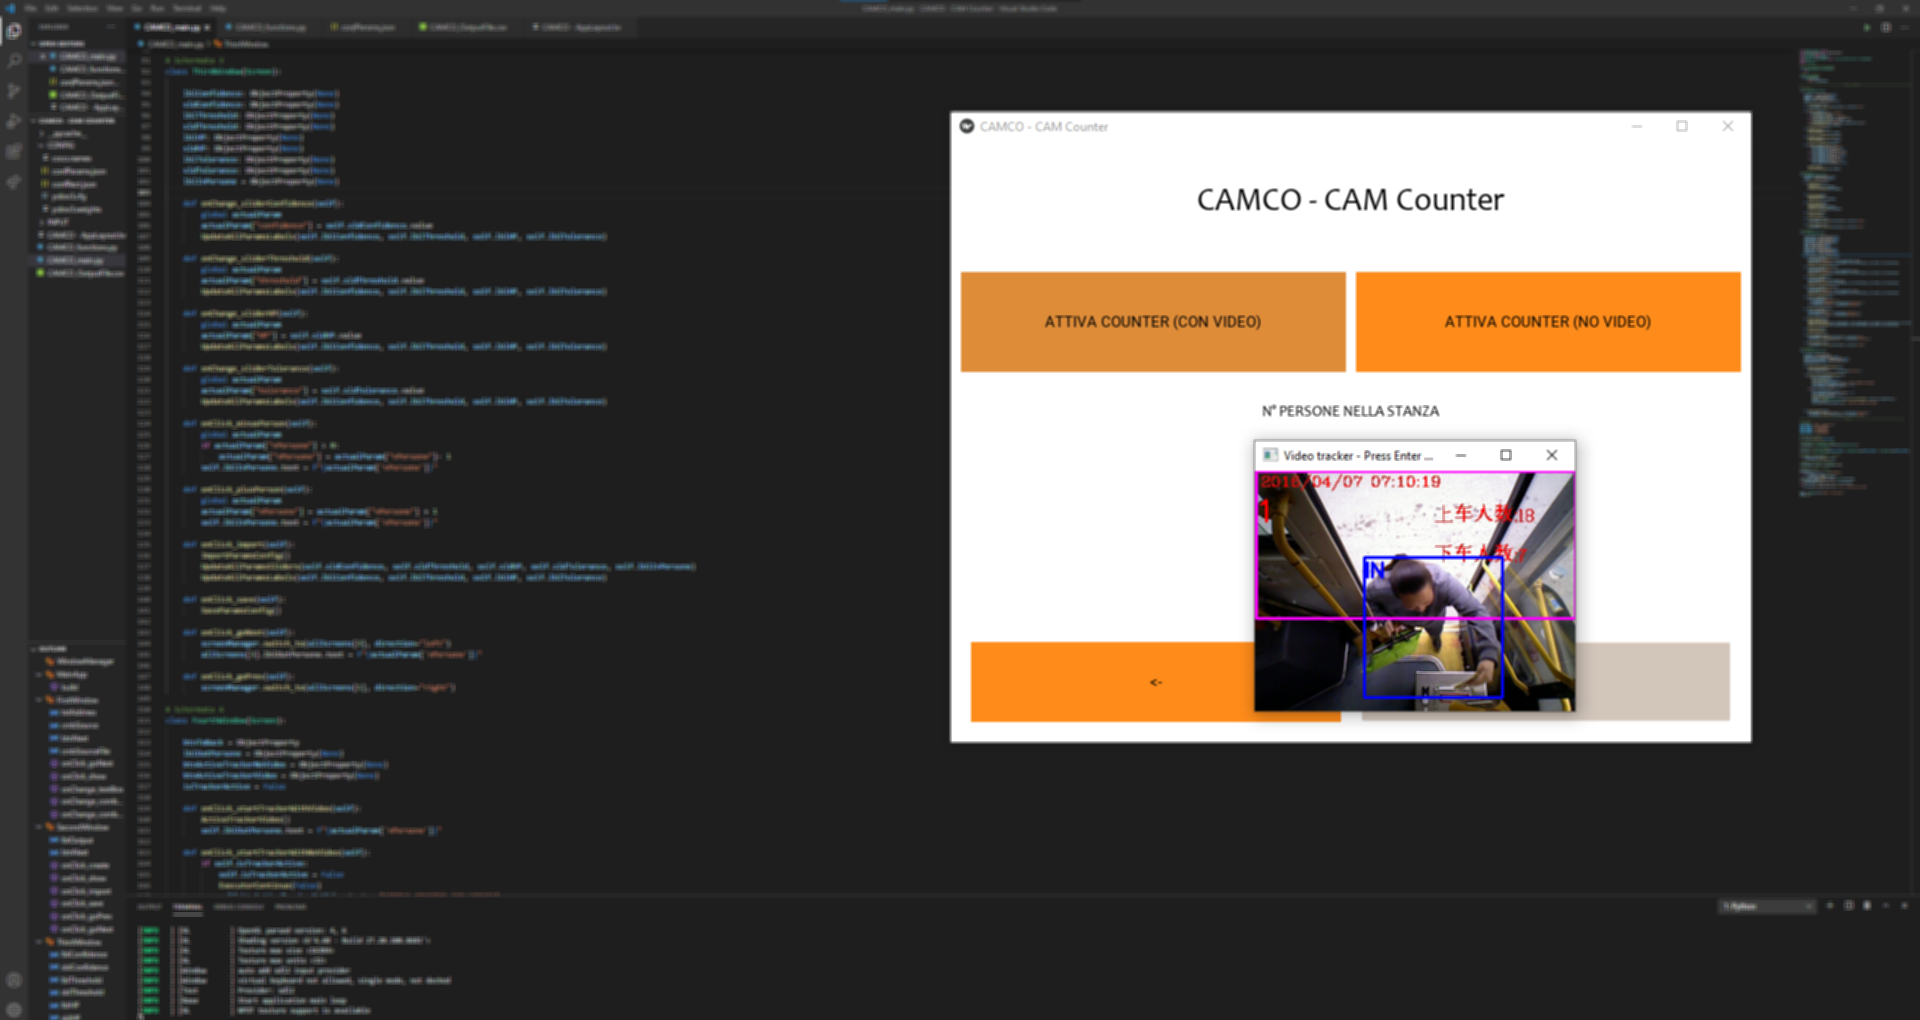
Task: Open the Accounts icon in activity bar
Action: 14,980
